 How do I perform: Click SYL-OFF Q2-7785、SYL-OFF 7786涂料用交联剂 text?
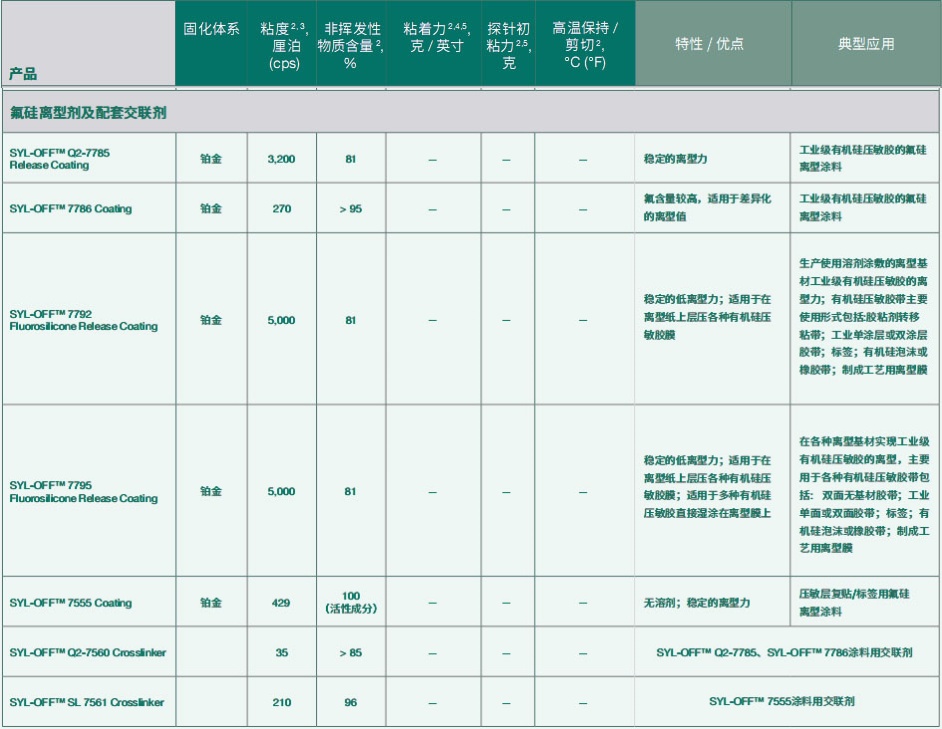click(x=785, y=653)
